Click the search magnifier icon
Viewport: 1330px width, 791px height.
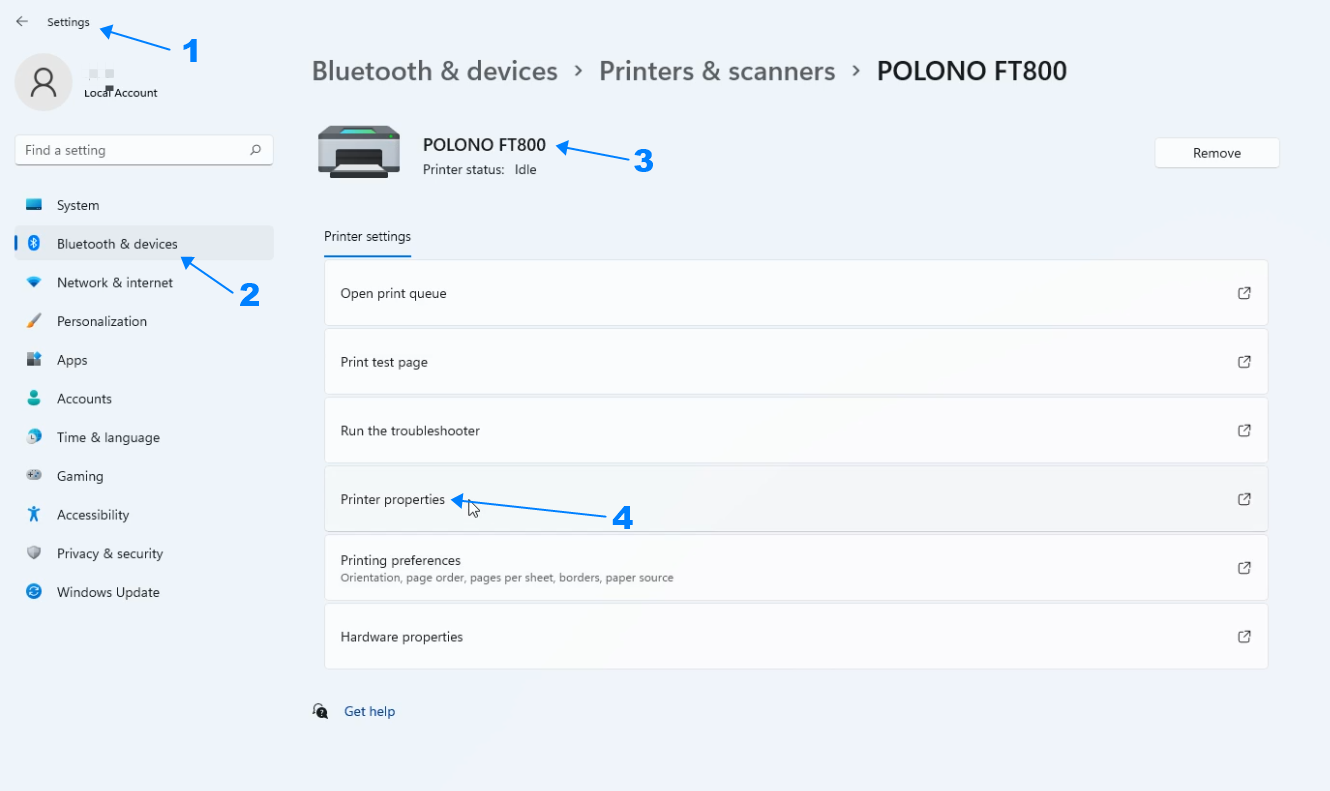pos(255,150)
